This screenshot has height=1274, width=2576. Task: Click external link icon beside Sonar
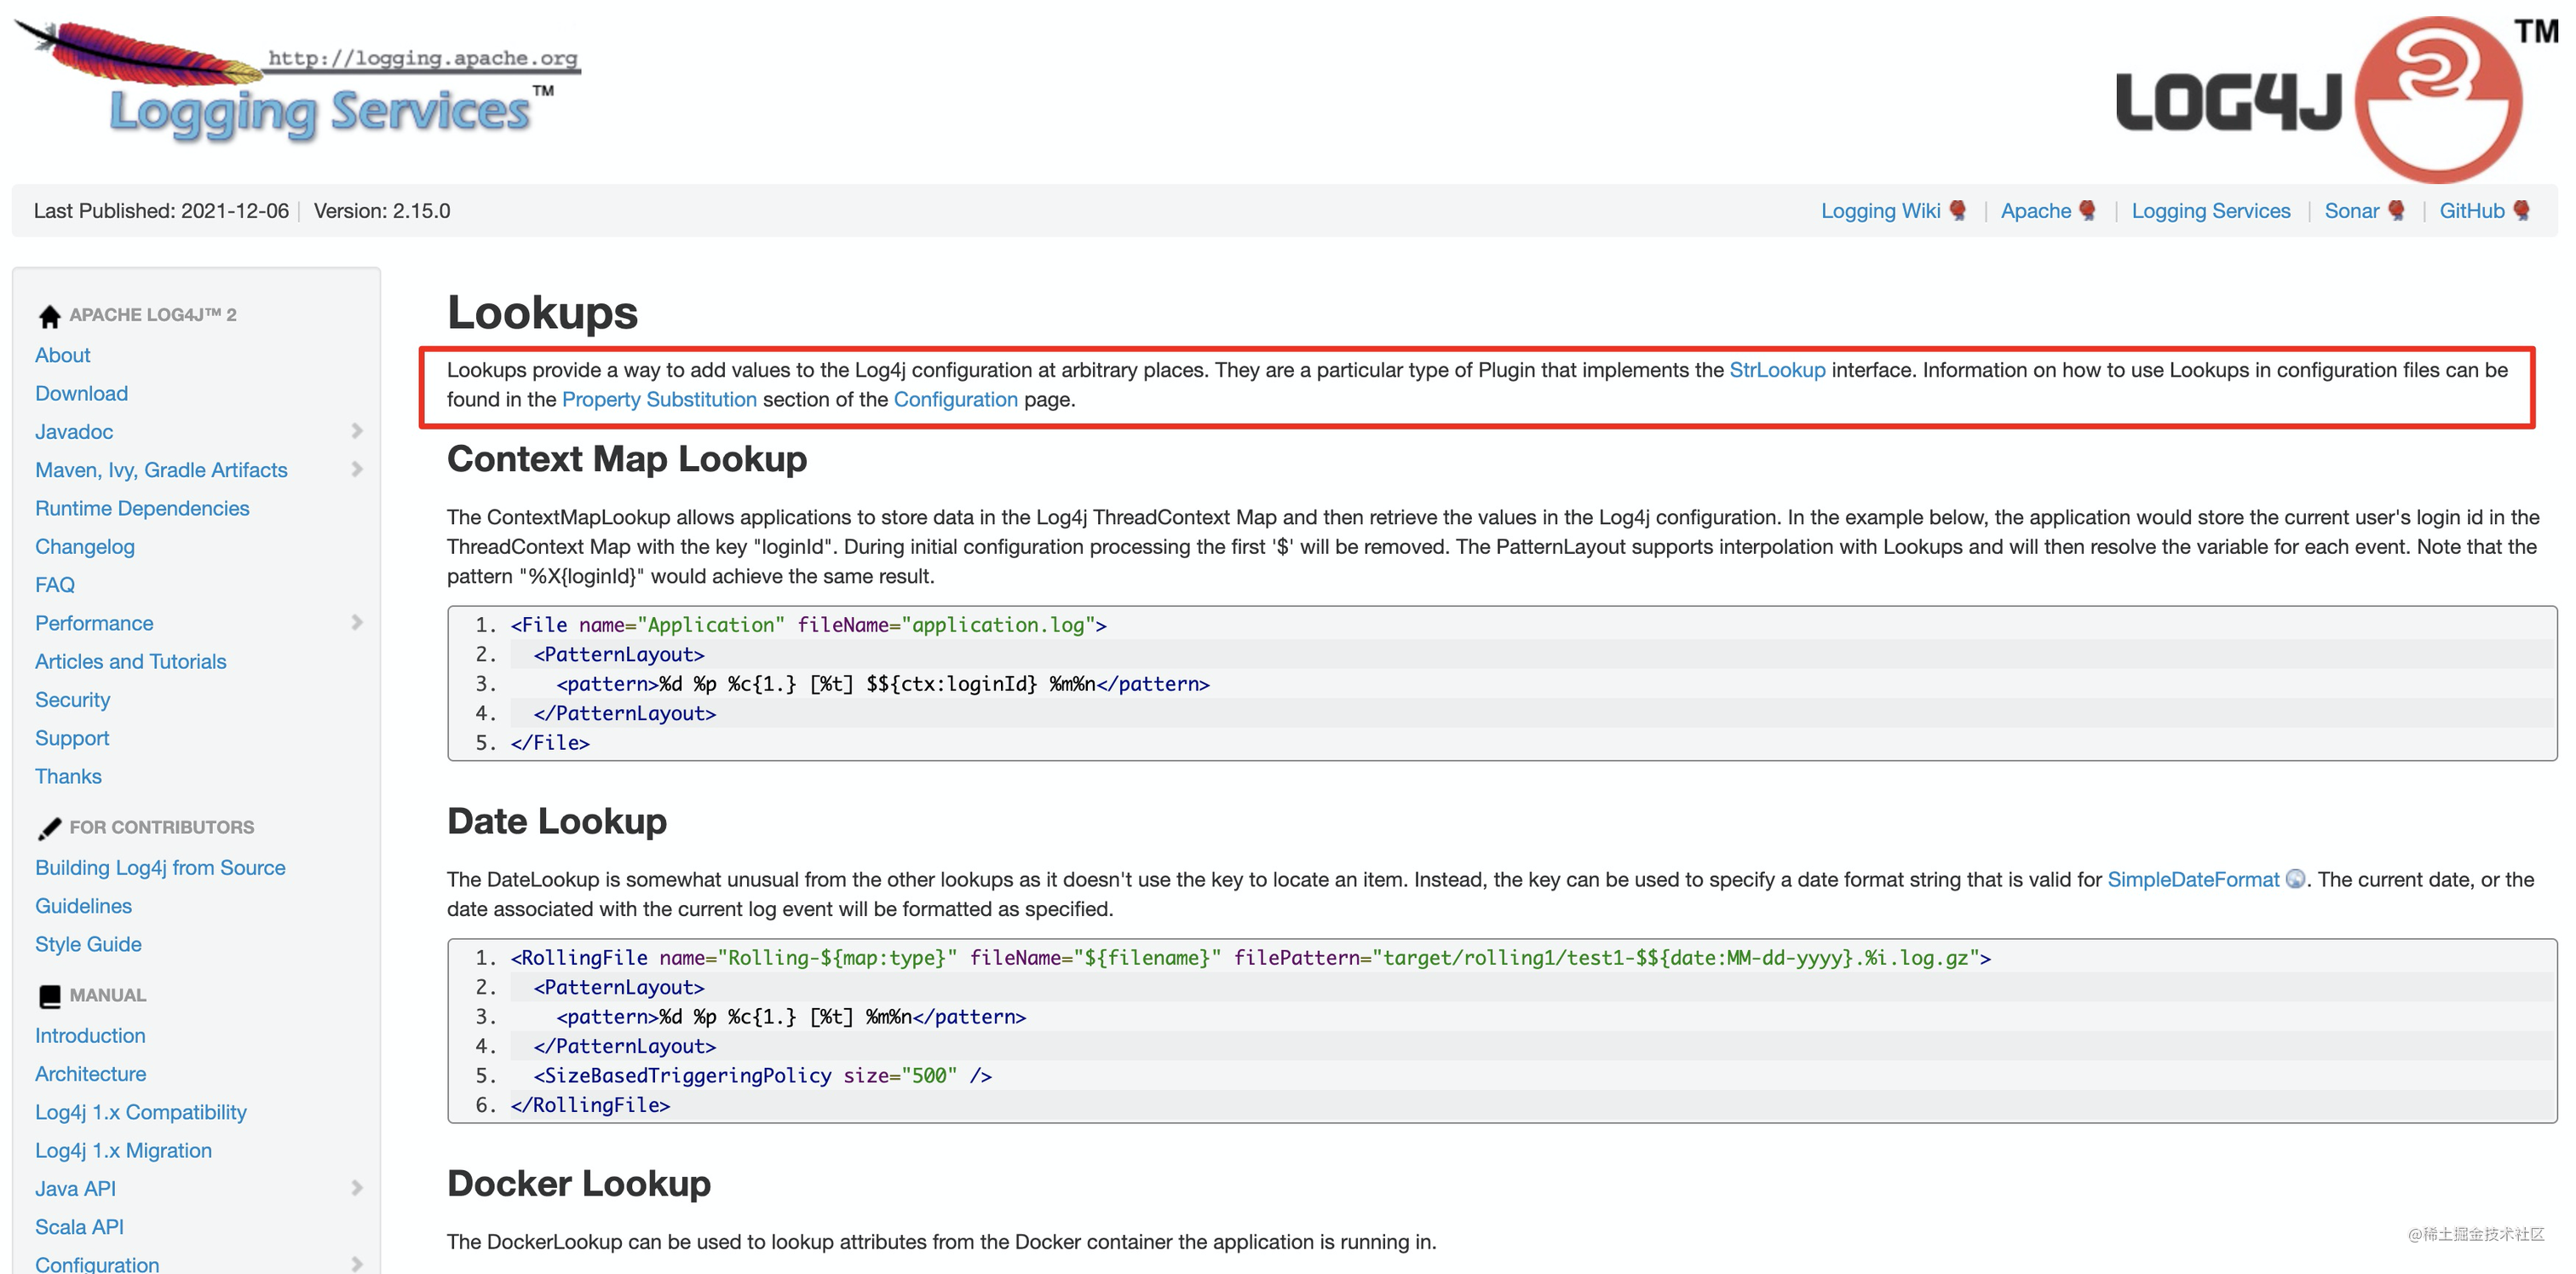2396,211
